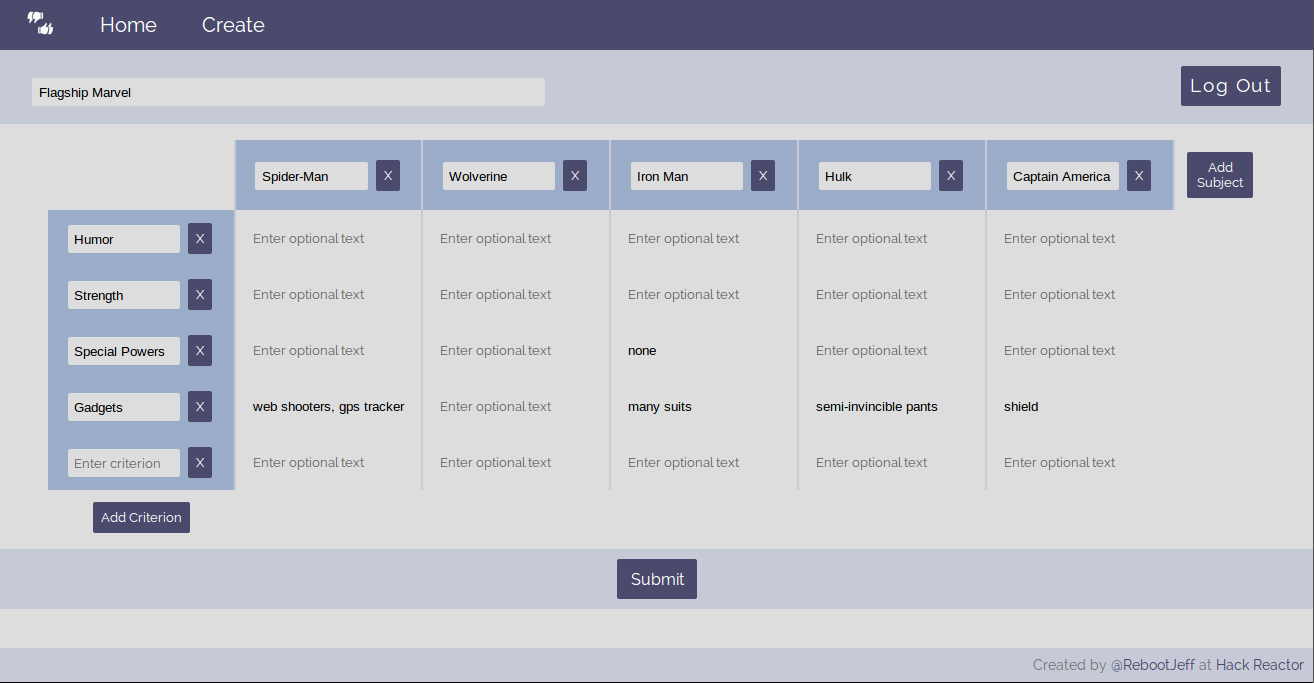Screen dimensions: 1314x683
Task: Click Captain America's Strength text cell
Action: (1080, 294)
